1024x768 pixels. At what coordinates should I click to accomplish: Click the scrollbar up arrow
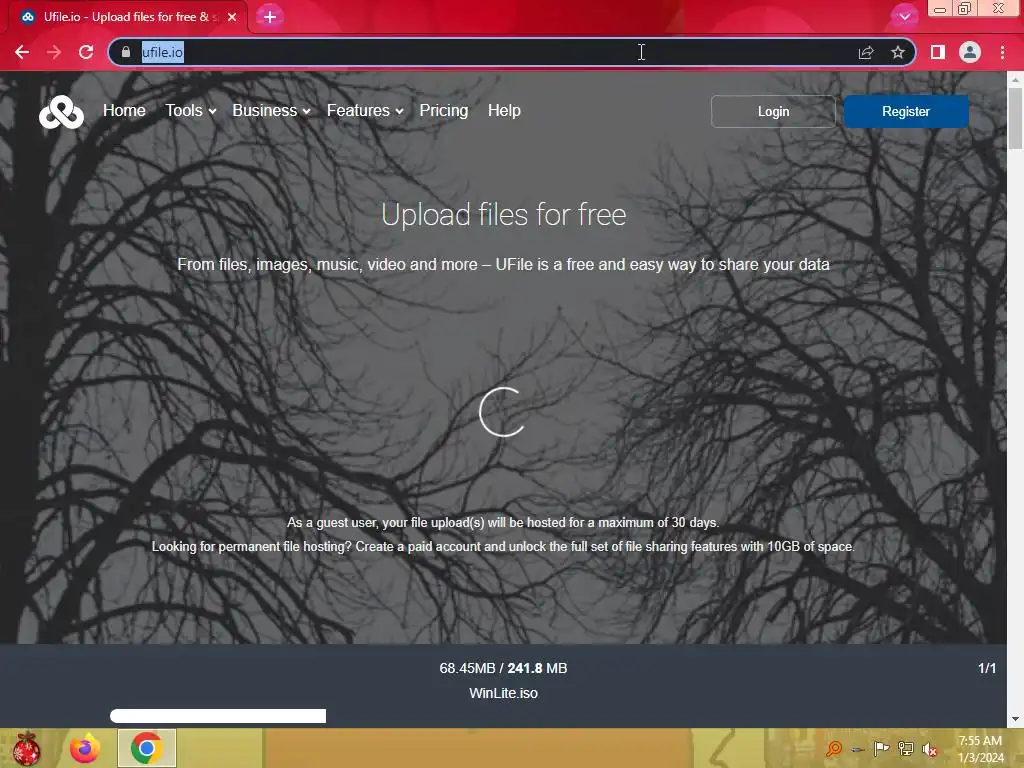point(1015,78)
